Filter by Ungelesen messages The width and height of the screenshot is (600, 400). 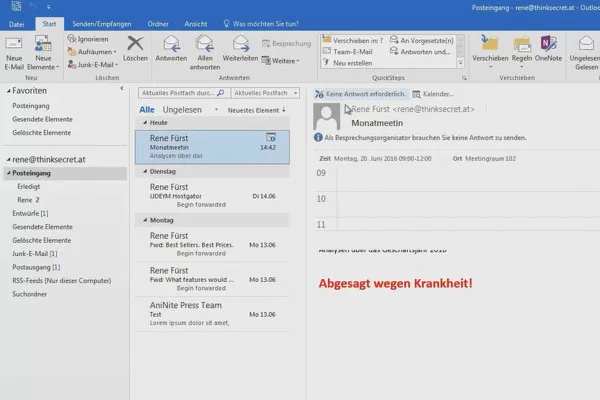[x=182, y=110]
